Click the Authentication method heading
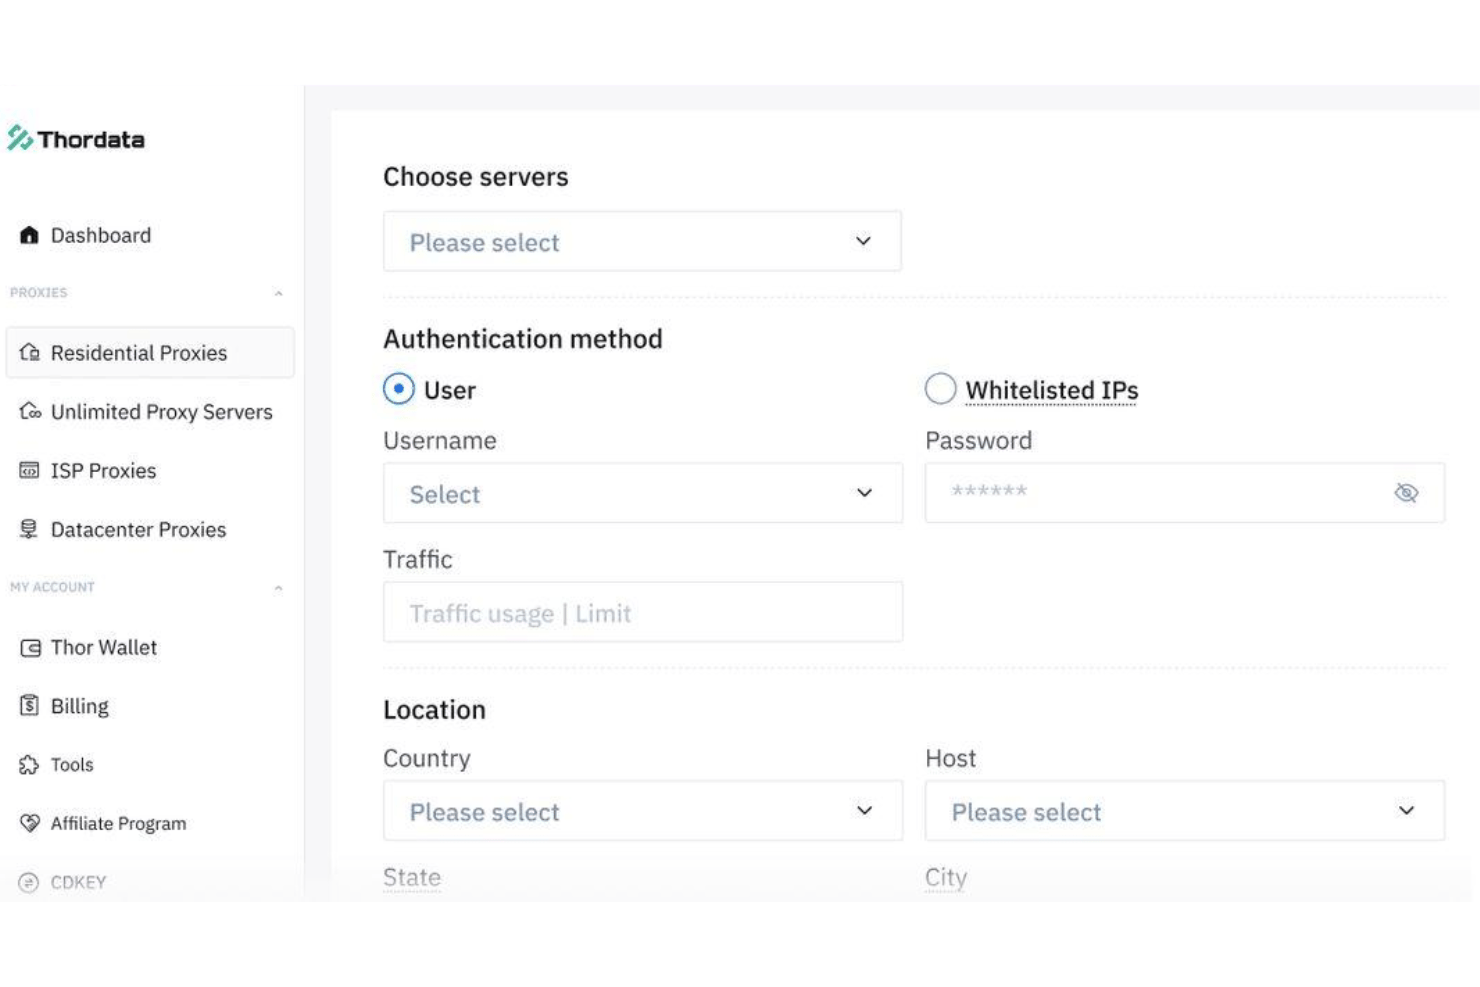The image size is (1480, 987). tap(523, 339)
